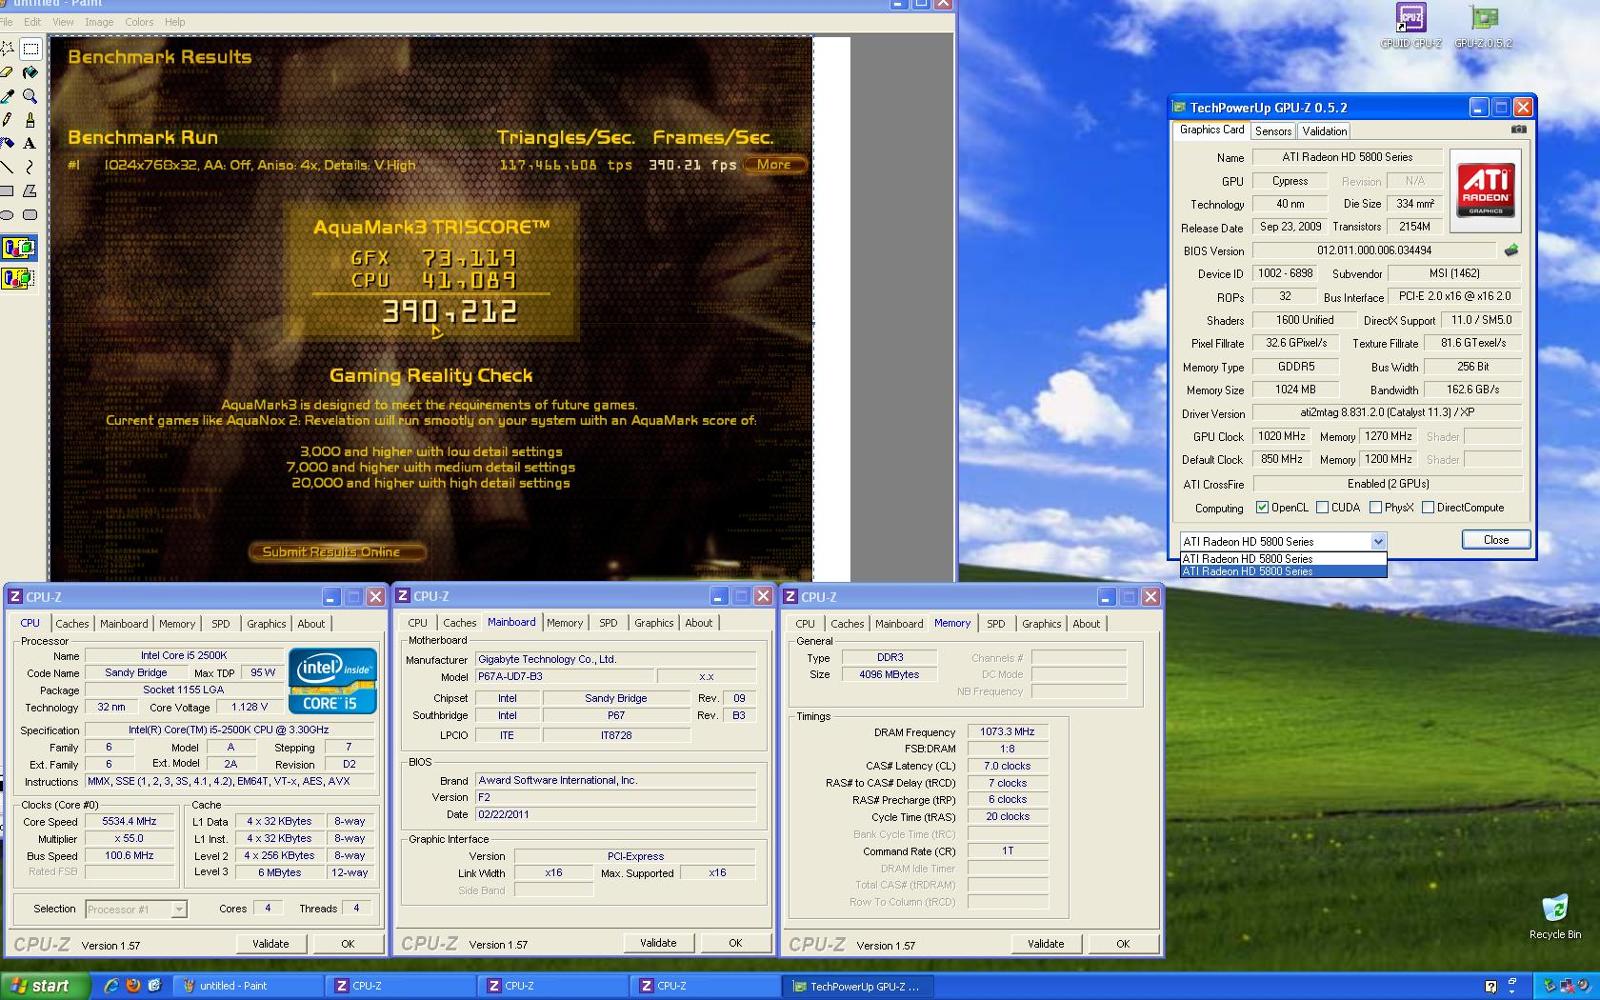Activate the Magnifier tool in Paint
The image size is (1600, 1000).
(31, 96)
